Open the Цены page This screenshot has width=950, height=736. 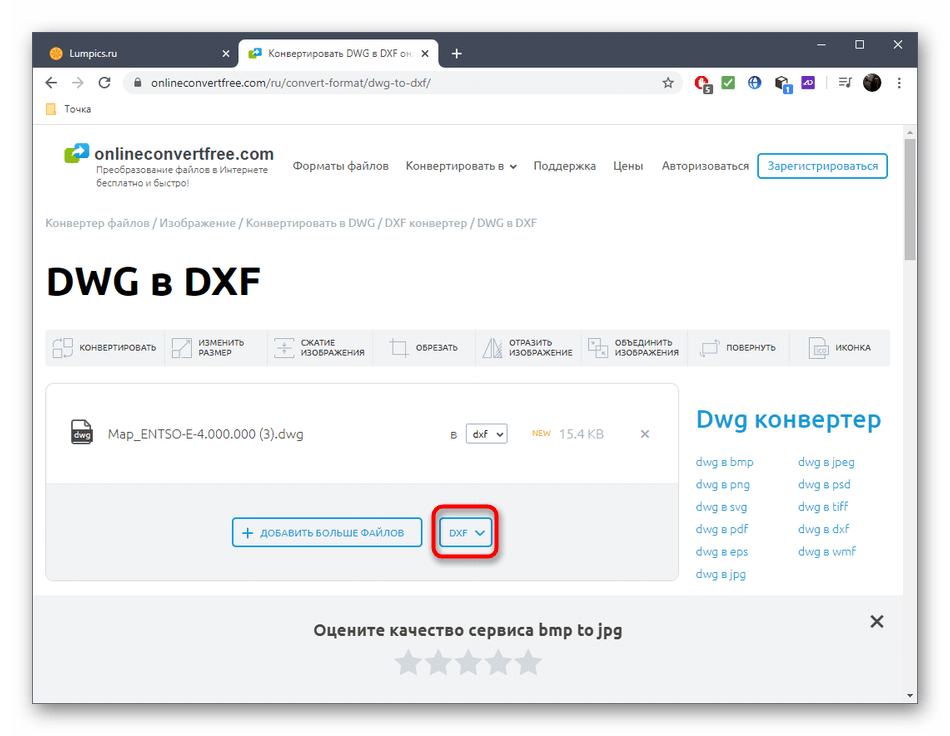[628, 166]
